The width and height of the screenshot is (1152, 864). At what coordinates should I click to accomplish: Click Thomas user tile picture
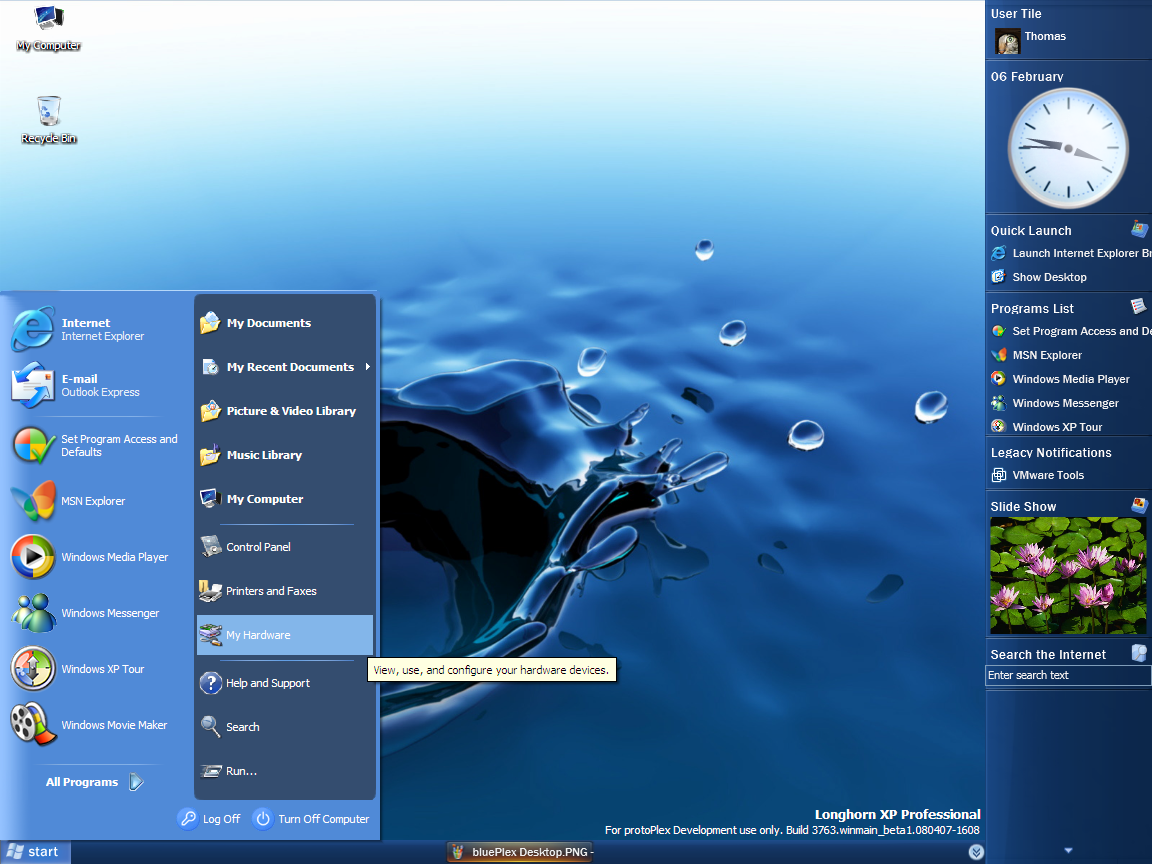[x=1007, y=41]
